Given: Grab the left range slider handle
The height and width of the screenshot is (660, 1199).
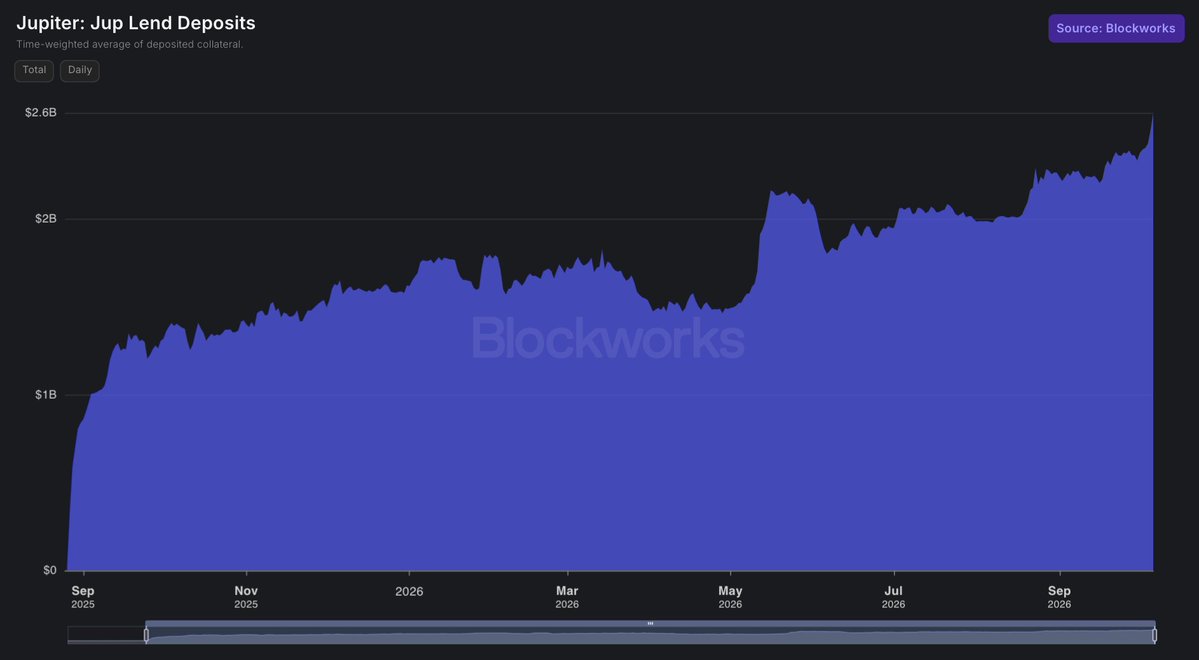Looking at the screenshot, I should click(x=146, y=635).
